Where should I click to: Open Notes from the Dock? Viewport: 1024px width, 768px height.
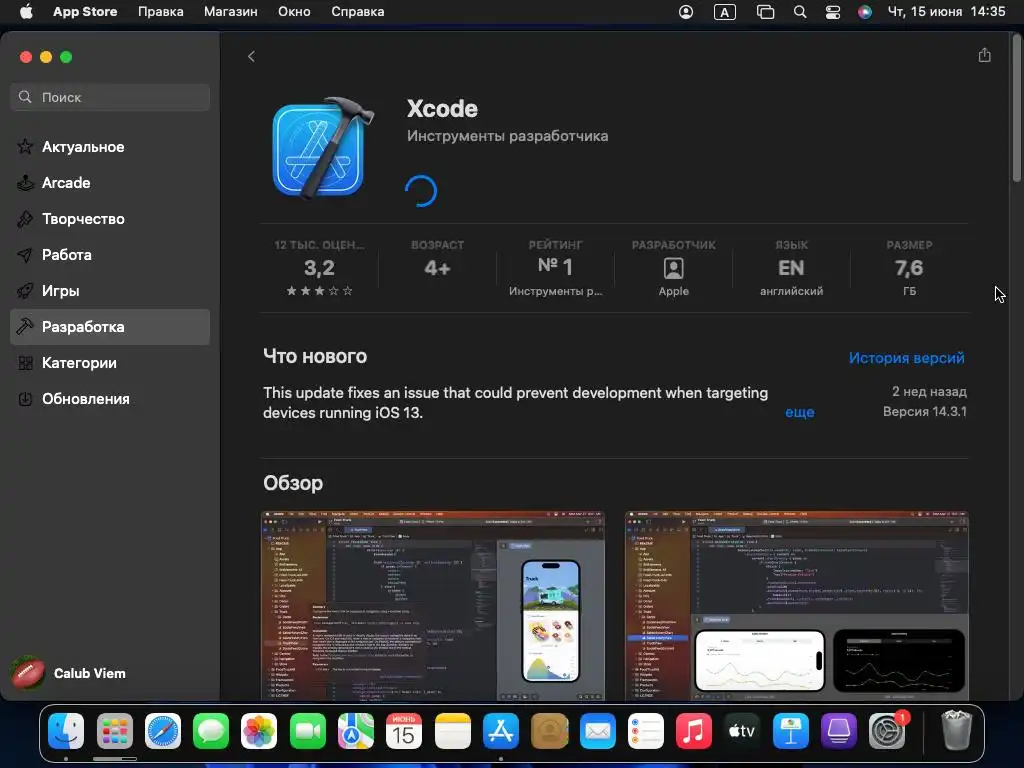tap(453, 731)
